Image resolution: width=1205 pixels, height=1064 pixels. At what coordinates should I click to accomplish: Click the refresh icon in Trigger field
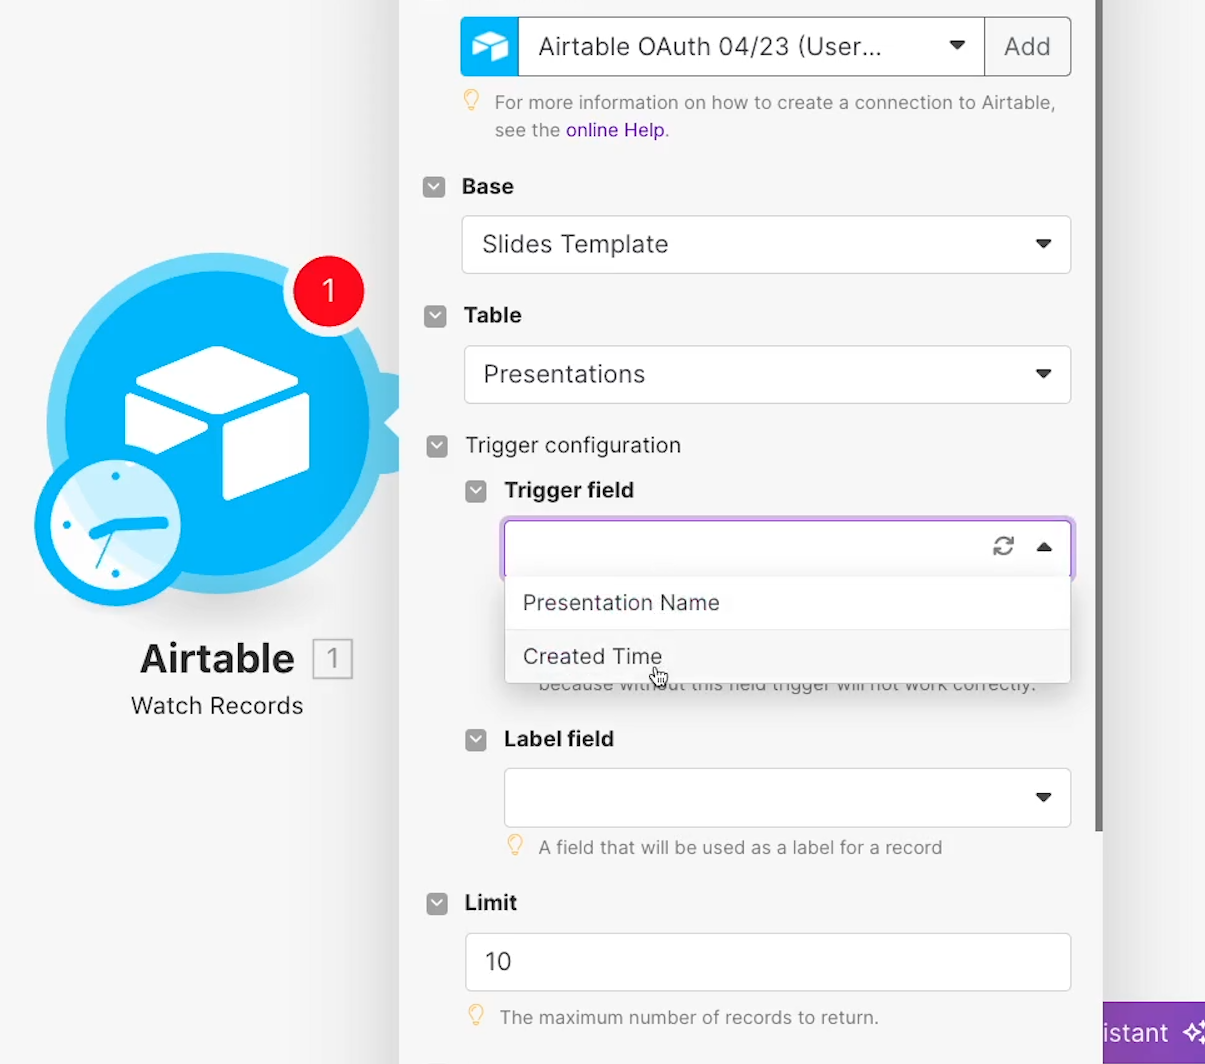(1003, 546)
